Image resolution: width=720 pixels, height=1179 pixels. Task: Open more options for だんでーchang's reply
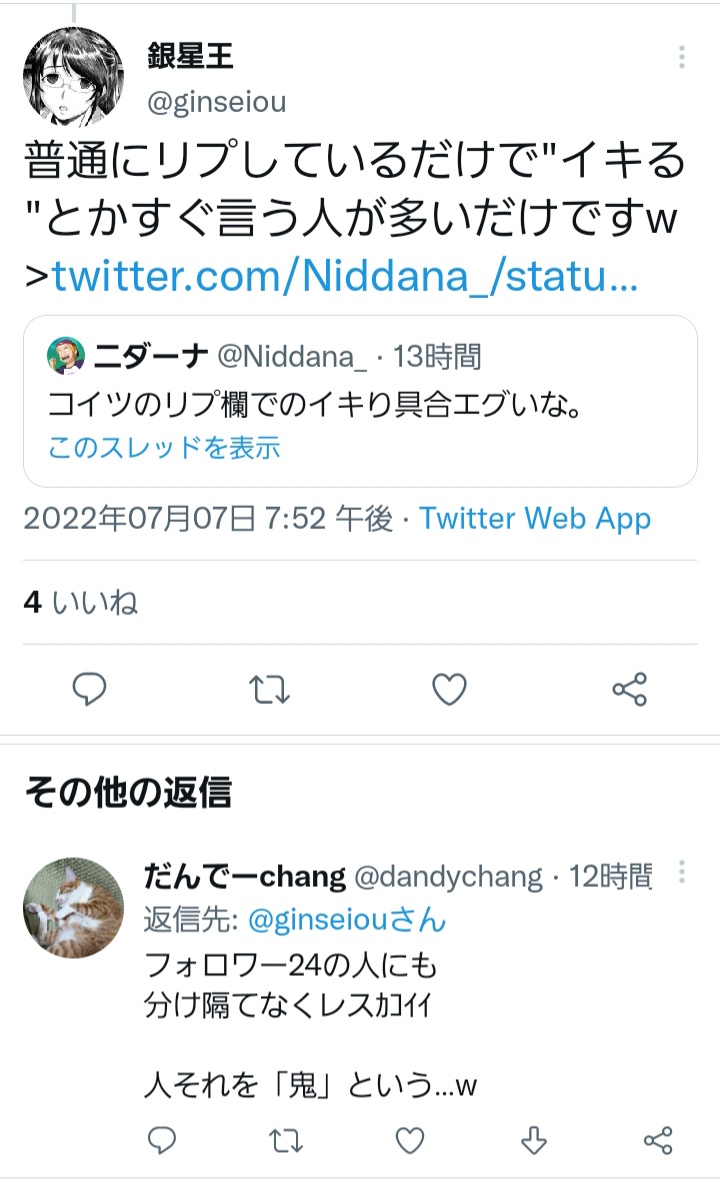[682, 872]
